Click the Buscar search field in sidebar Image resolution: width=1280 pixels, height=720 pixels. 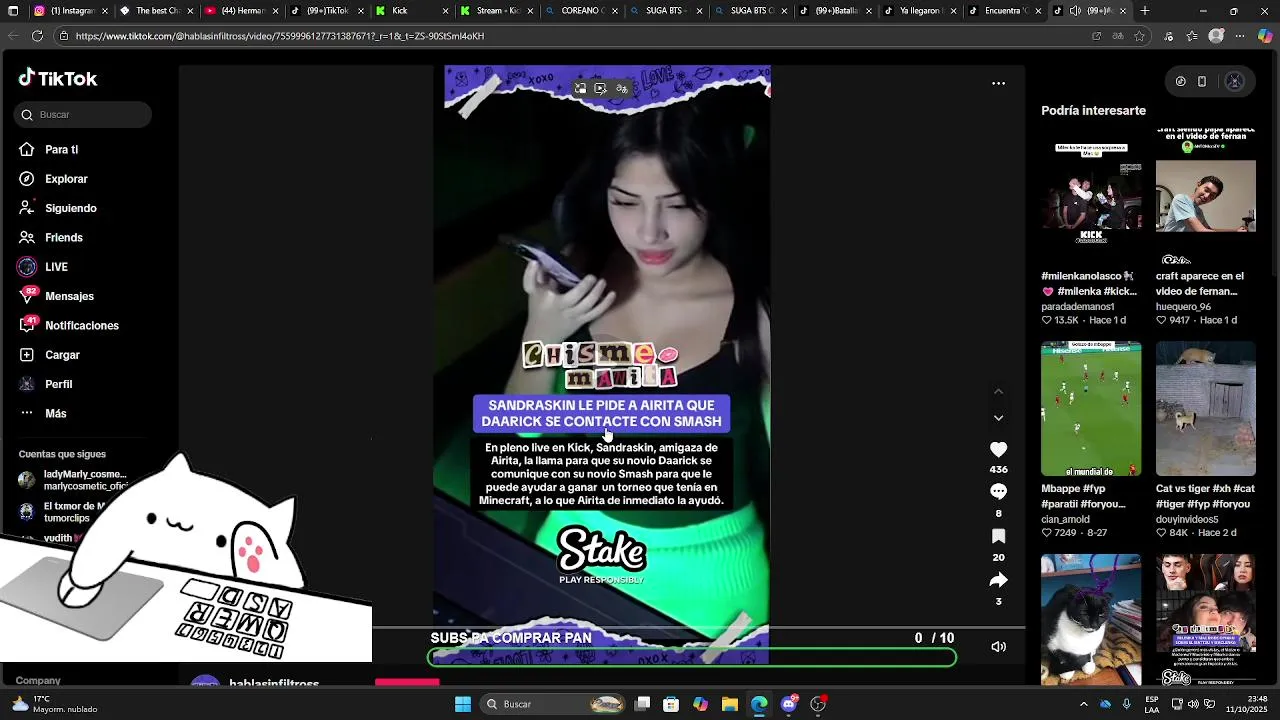pyautogui.click(x=83, y=115)
